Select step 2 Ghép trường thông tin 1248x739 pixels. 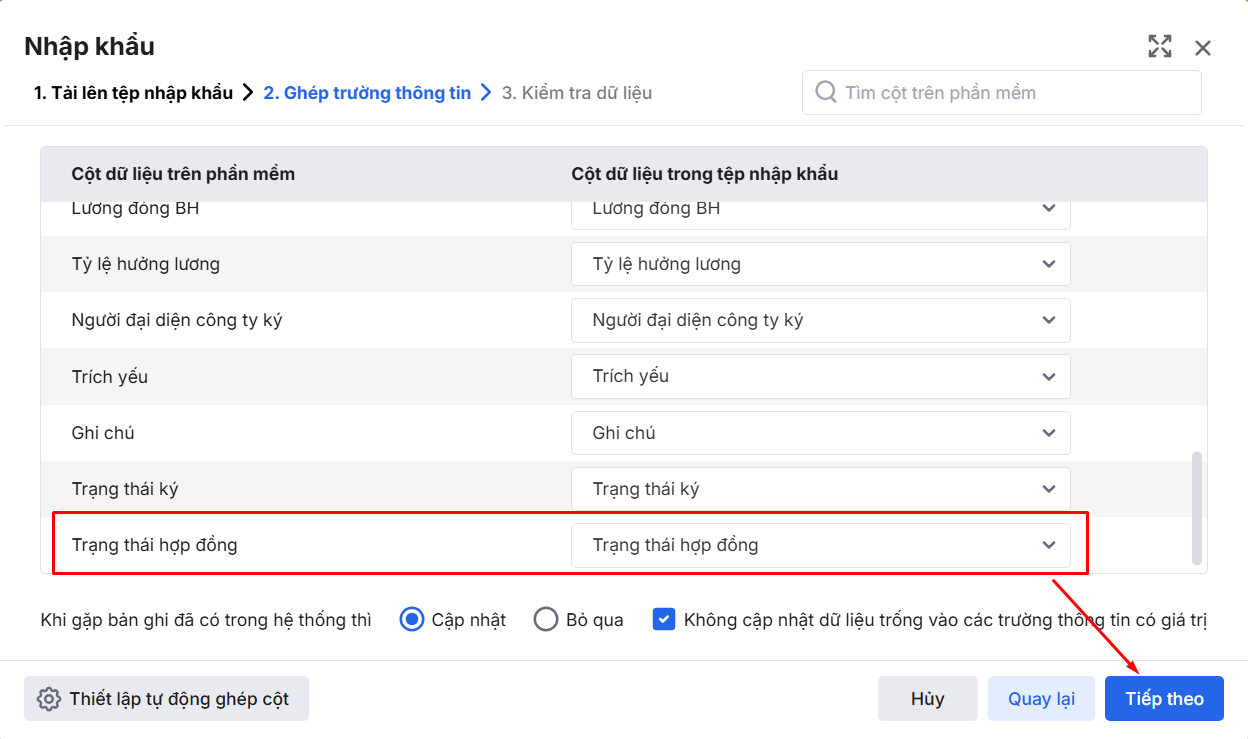tap(367, 93)
